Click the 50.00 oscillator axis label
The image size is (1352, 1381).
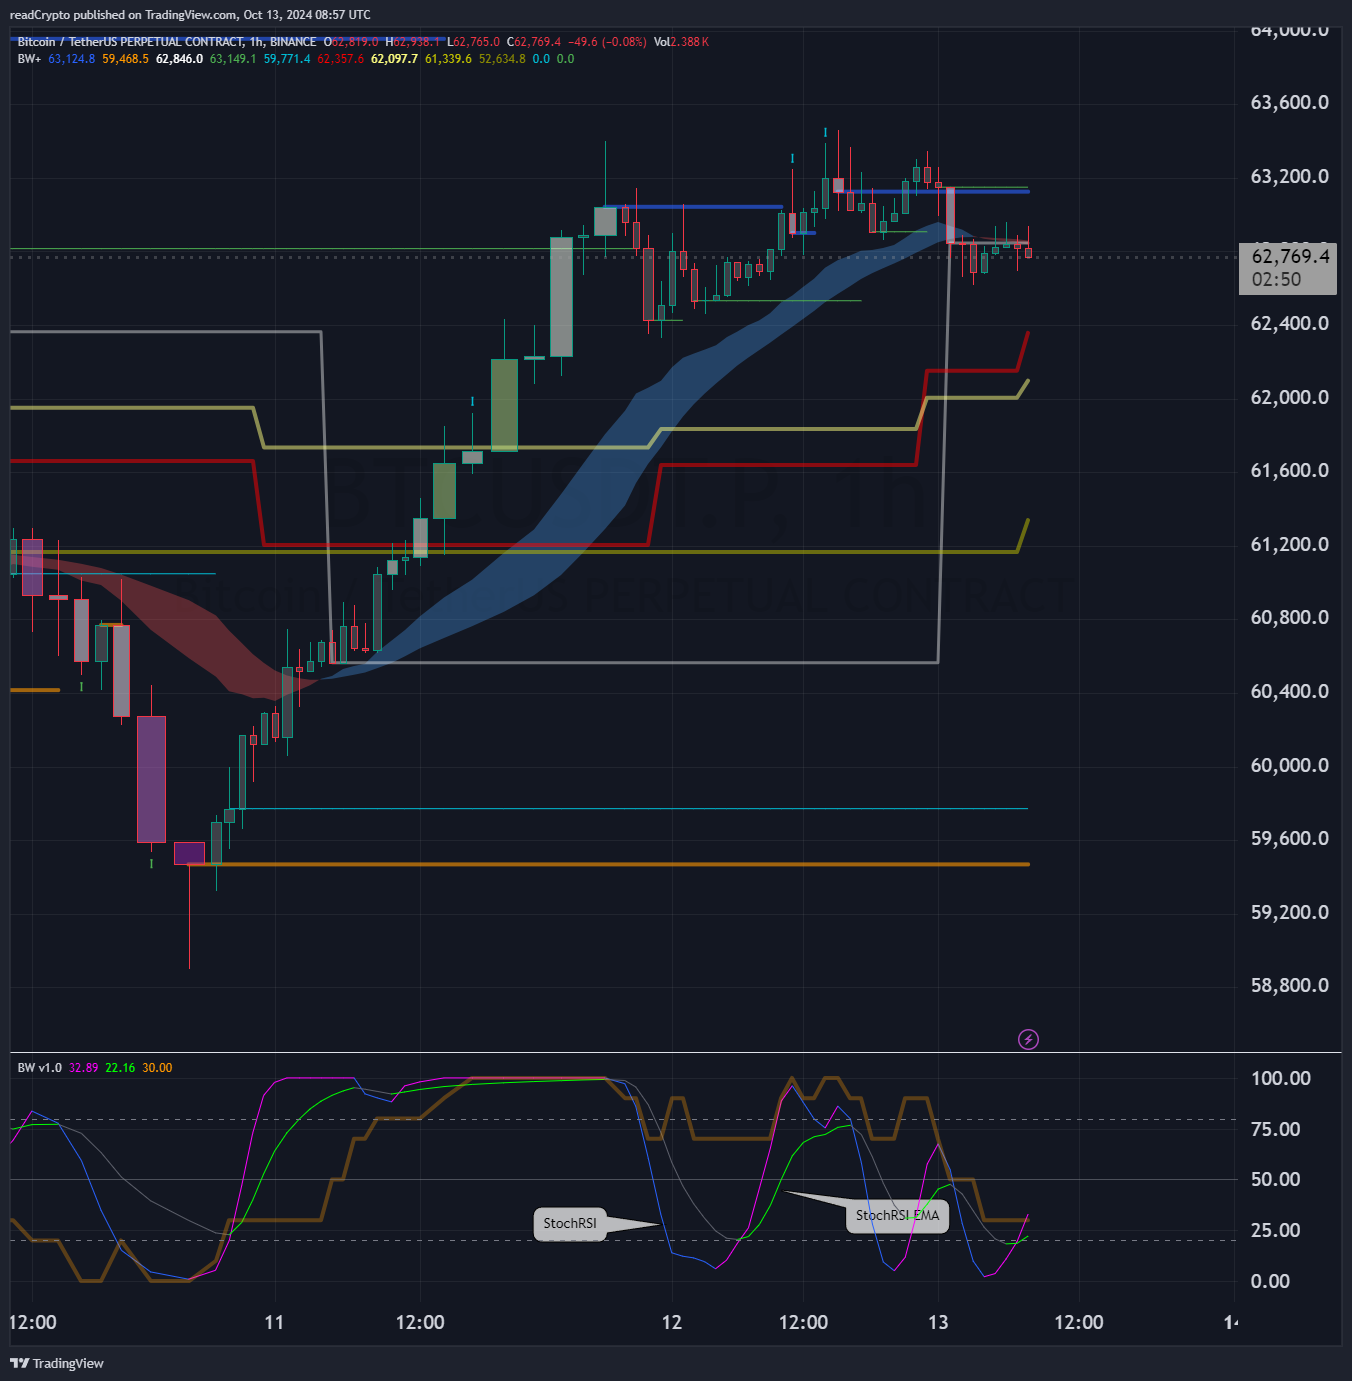tap(1276, 1180)
